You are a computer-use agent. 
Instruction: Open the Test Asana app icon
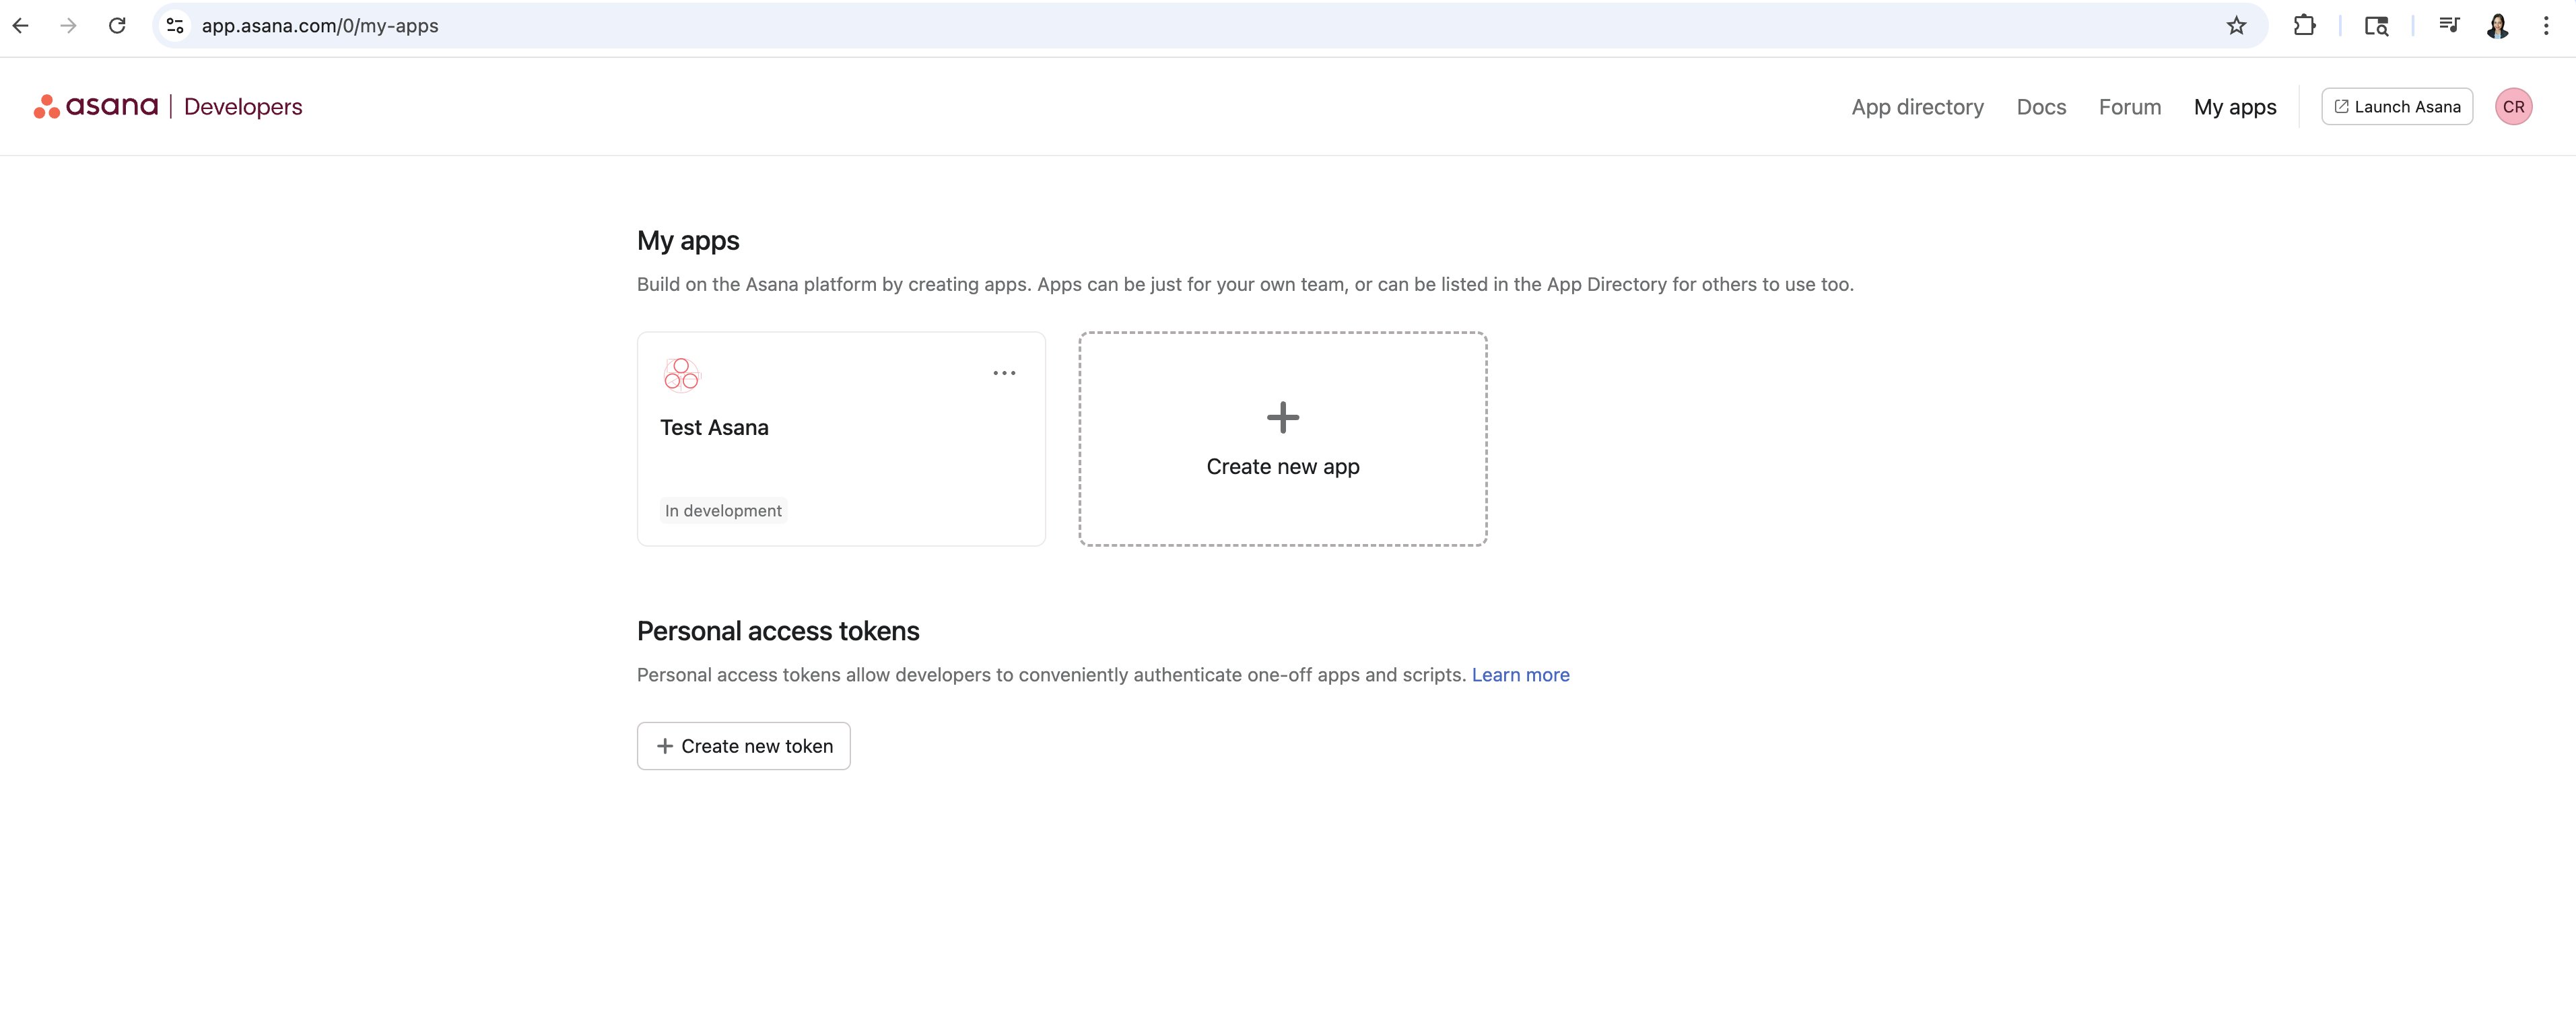681,374
